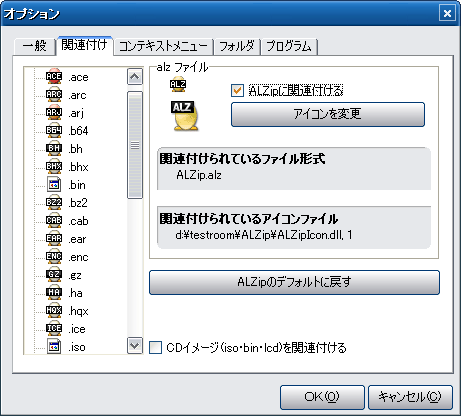Select the .bin disc image icon
Viewport: 461px width, 416px height.
point(54,185)
